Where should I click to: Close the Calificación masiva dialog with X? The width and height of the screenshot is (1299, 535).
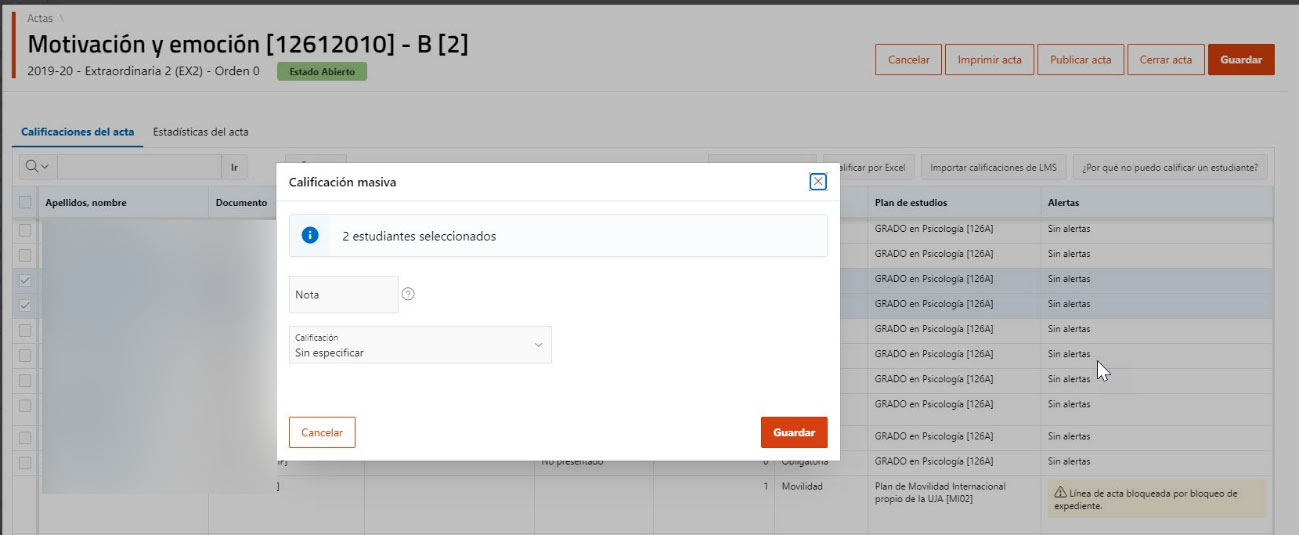coord(818,181)
